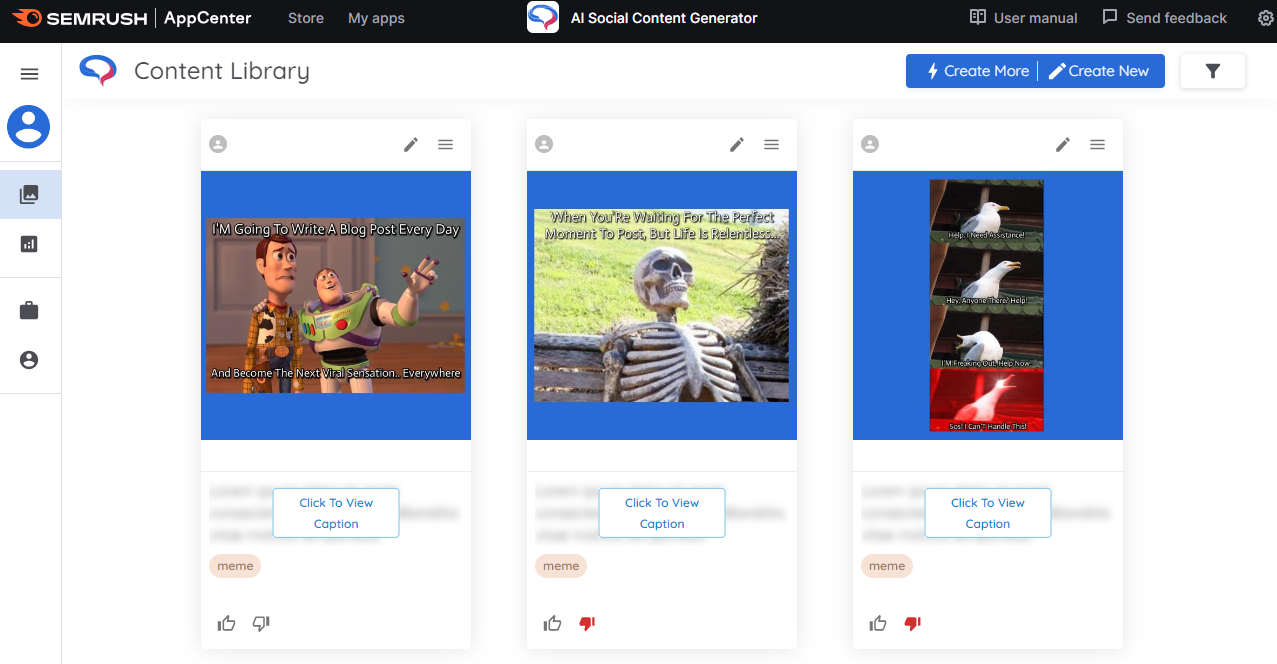Image resolution: width=1277 pixels, height=664 pixels.
Task: Edit the Toy Story meme with pencil icon
Action: coord(411,145)
